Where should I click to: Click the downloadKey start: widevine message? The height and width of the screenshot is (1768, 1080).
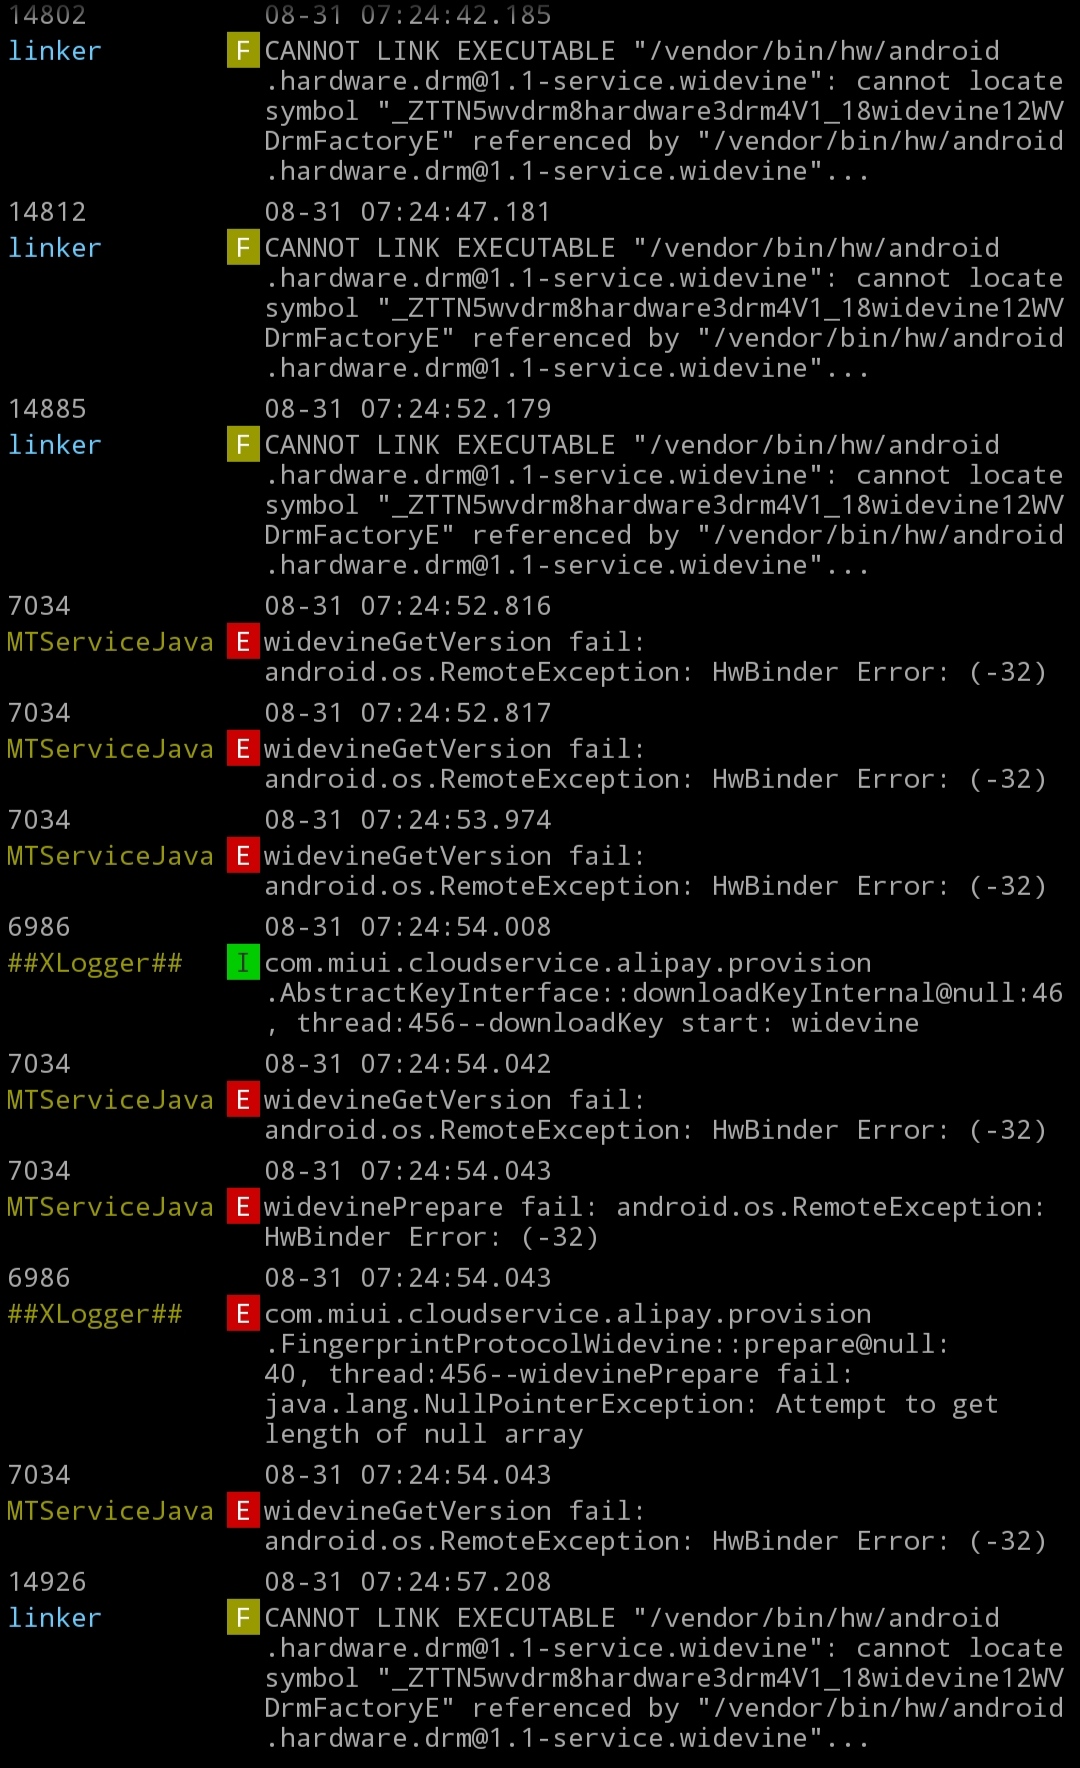pyautogui.click(x=663, y=992)
